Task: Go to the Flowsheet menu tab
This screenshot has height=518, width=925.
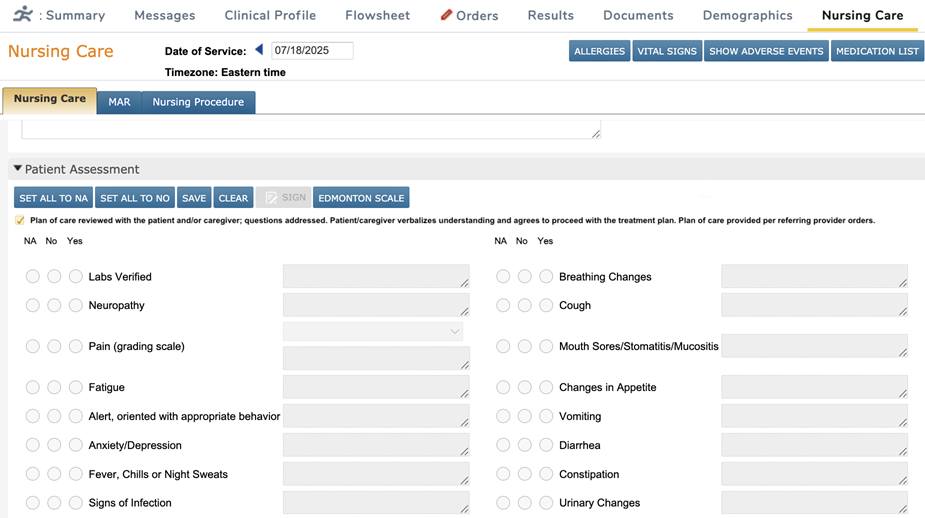Action: (x=377, y=15)
